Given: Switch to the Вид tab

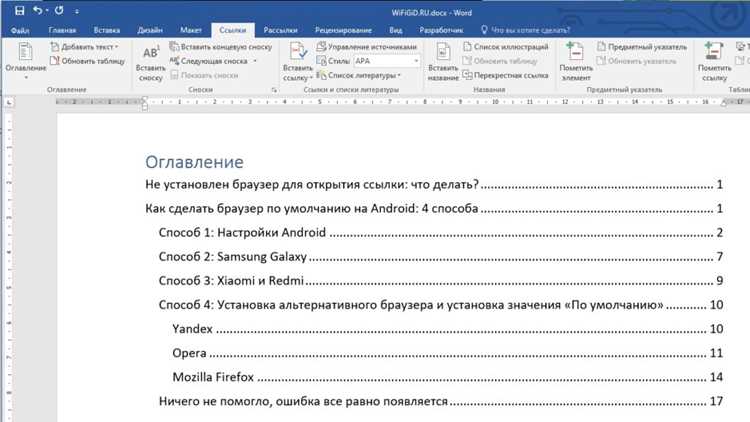Looking at the screenshot, I should (395, 30).
